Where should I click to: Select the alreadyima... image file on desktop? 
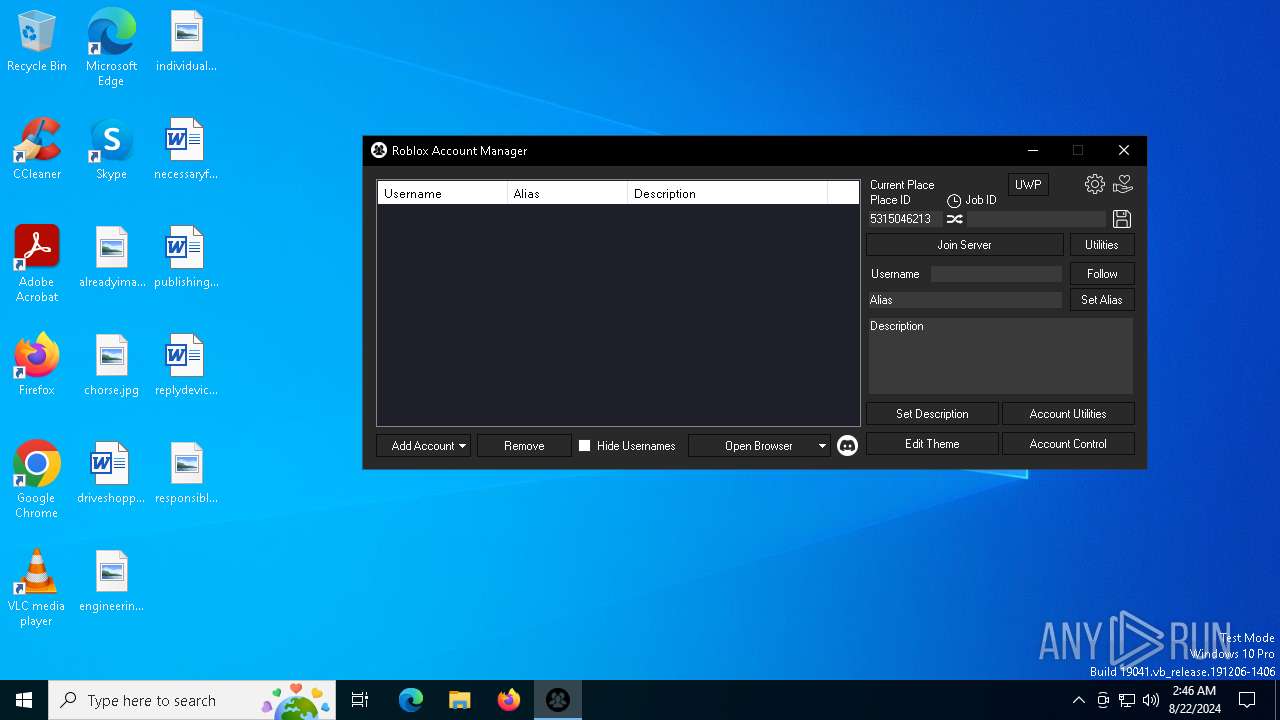[x=111, y=258]
